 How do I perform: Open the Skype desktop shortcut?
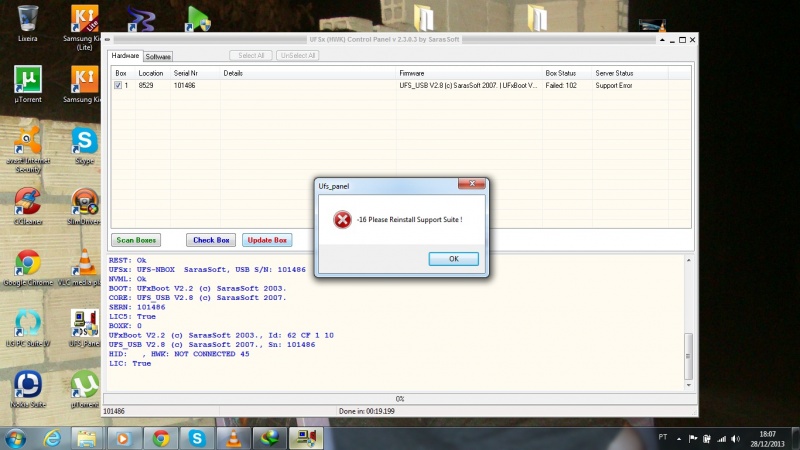pyautogui.click(x=84, y=141)
